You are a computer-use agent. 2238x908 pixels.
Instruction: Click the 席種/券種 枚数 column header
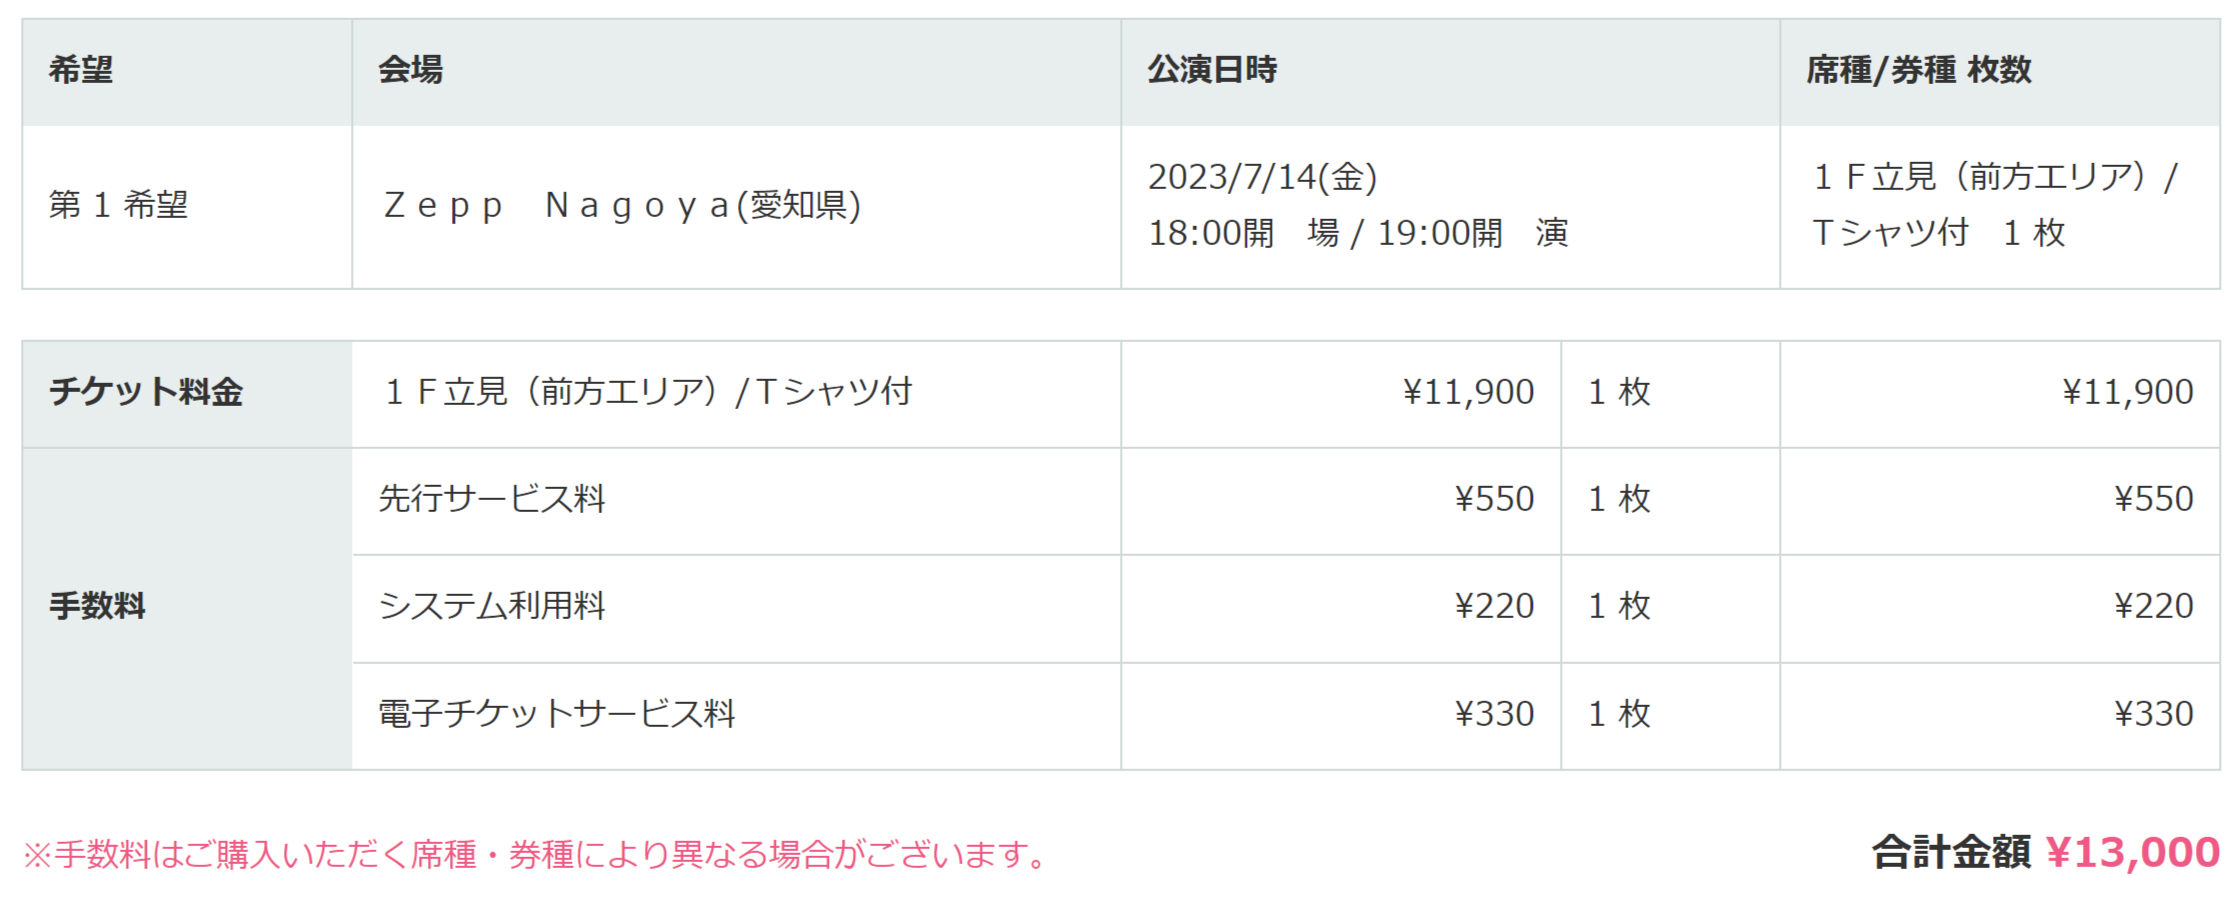[2000, 72]
